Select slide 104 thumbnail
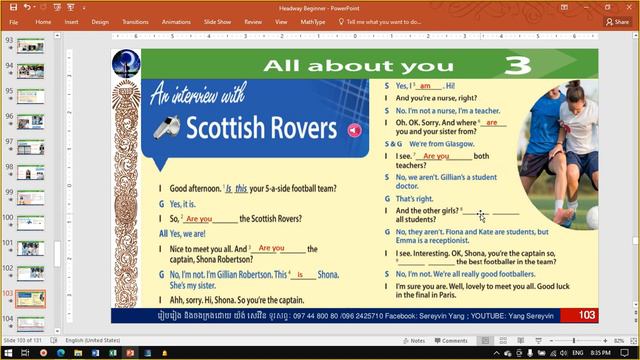This screenshot has height=360, width=640. click(31, 324)
